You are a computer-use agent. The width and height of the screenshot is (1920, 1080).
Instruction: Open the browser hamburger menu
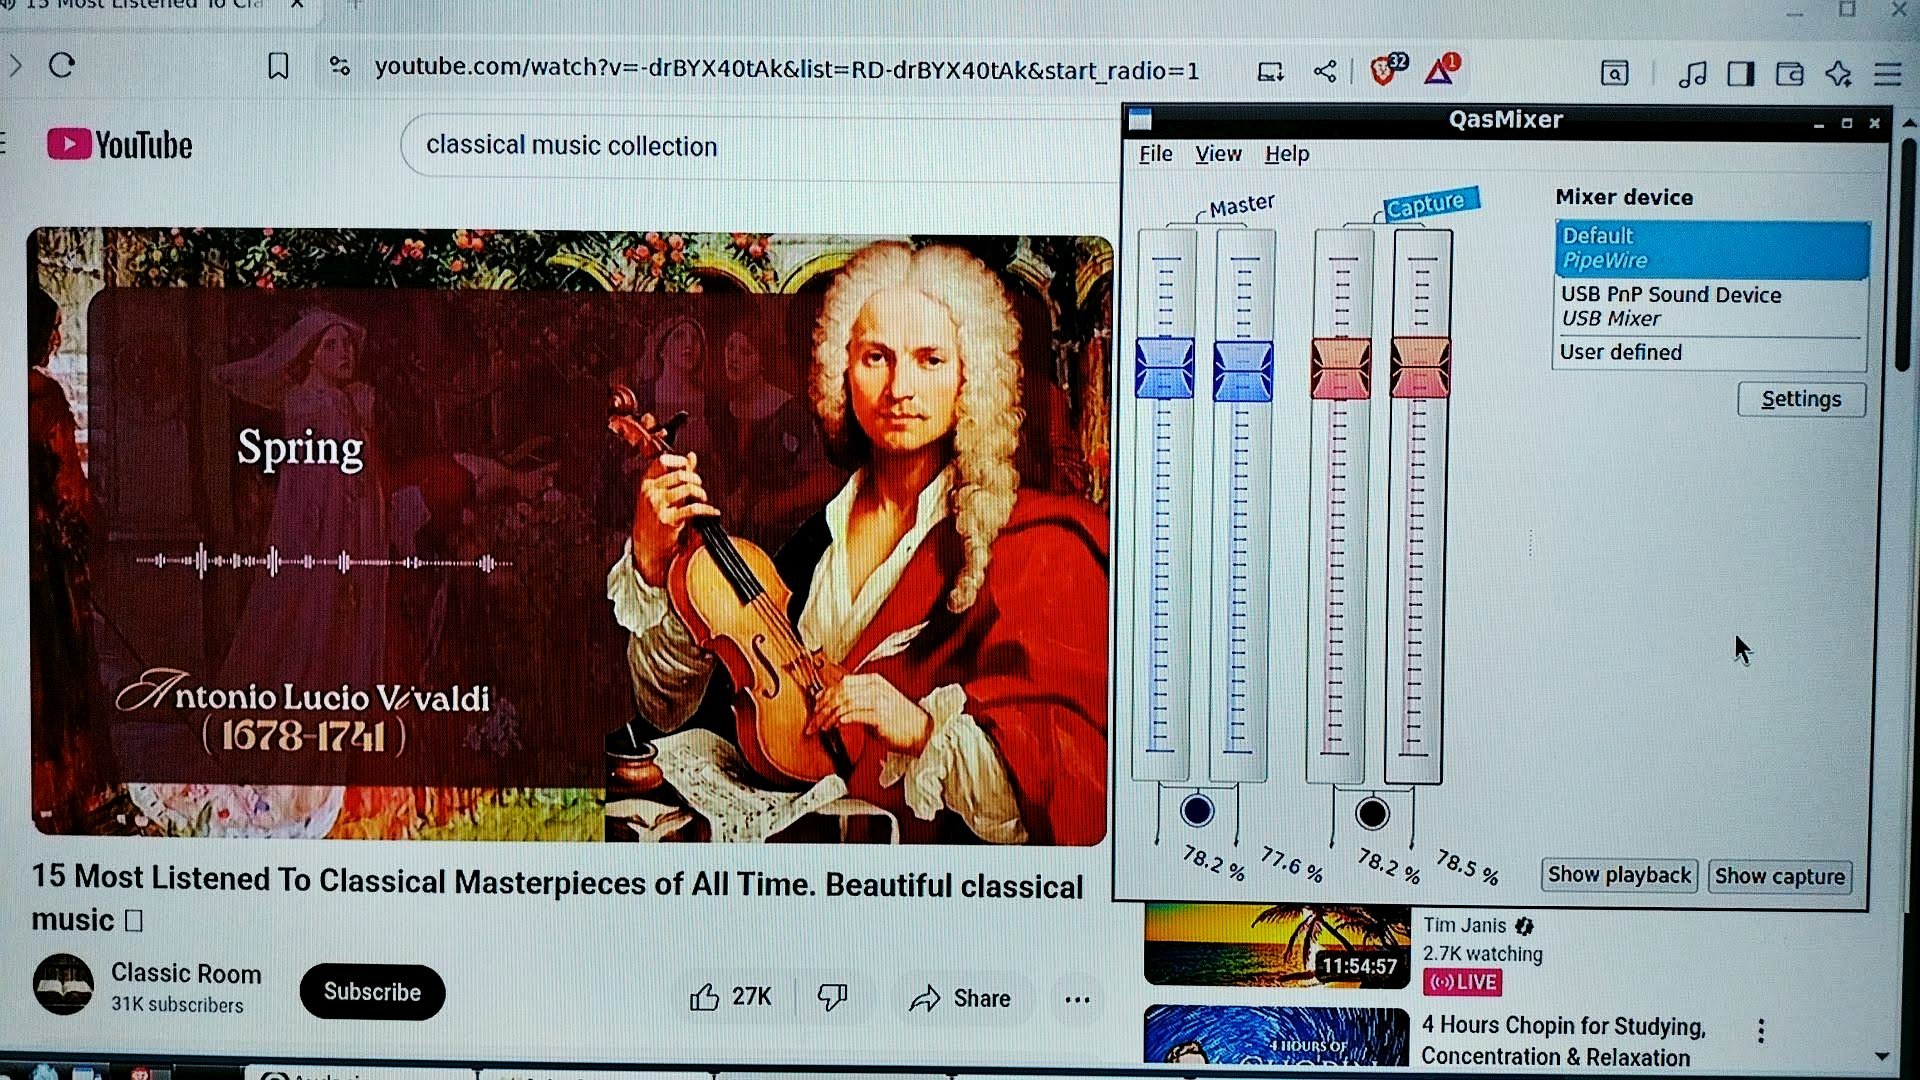coord(1887,74)
